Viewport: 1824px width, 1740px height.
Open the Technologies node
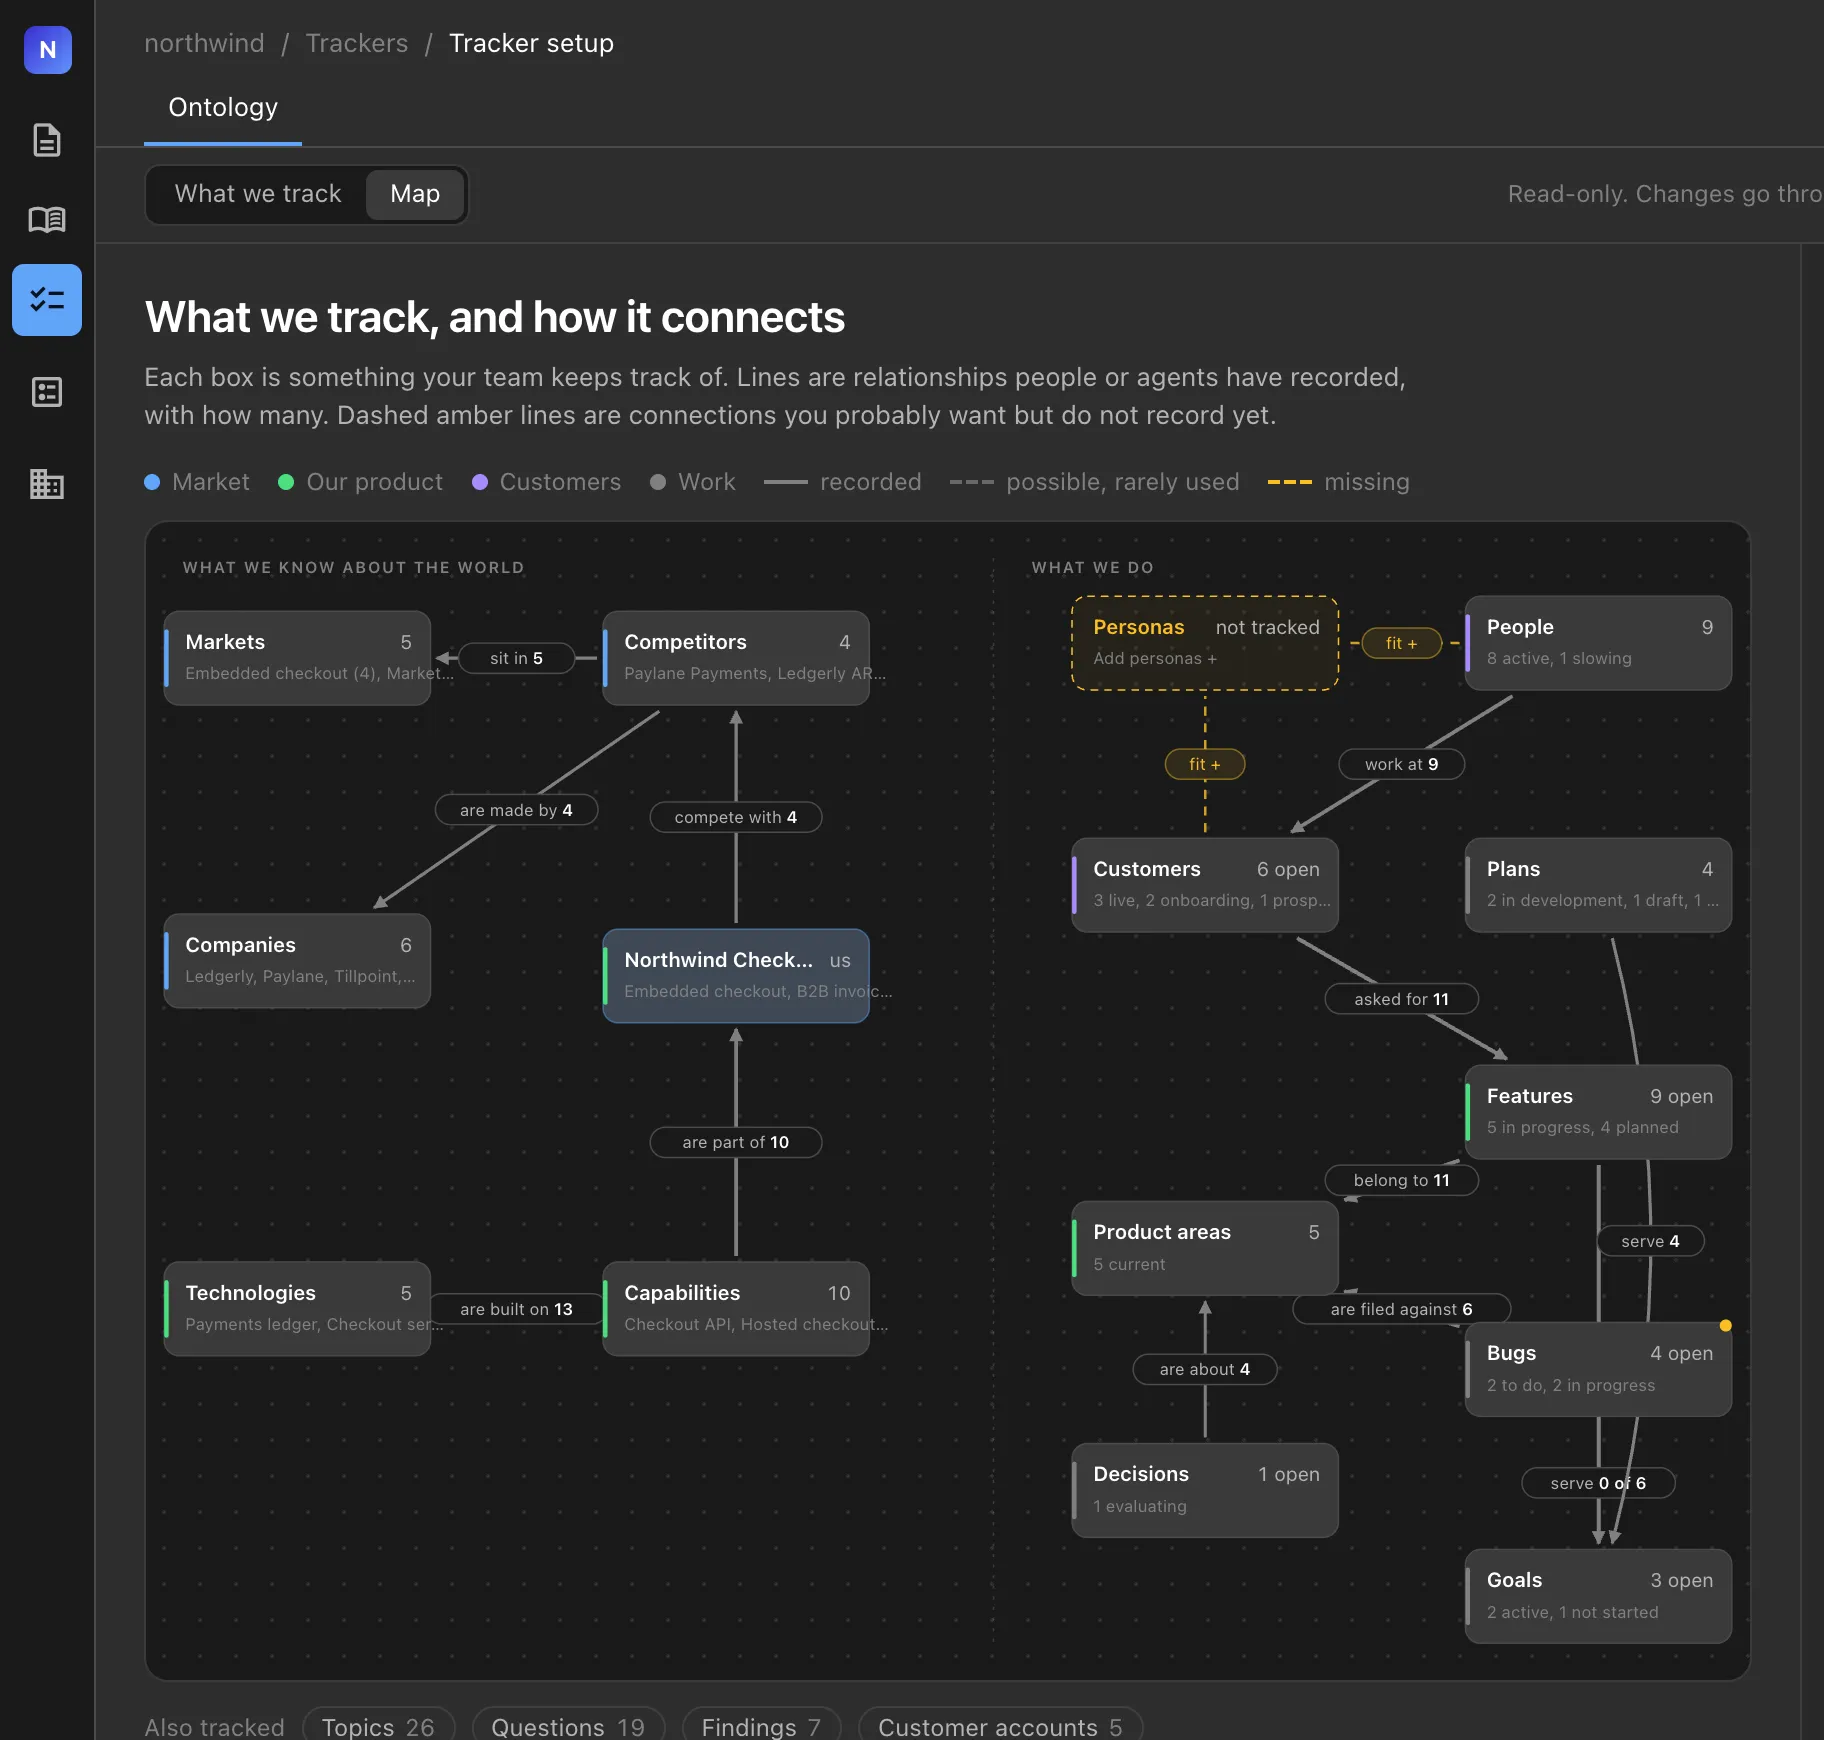[298, 1309]
